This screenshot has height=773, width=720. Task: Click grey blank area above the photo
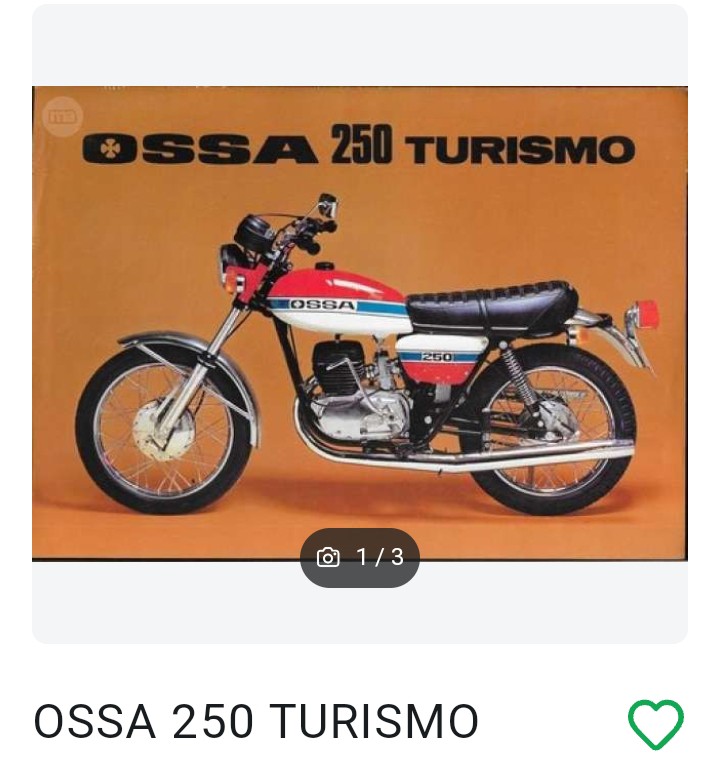[360, 45]
